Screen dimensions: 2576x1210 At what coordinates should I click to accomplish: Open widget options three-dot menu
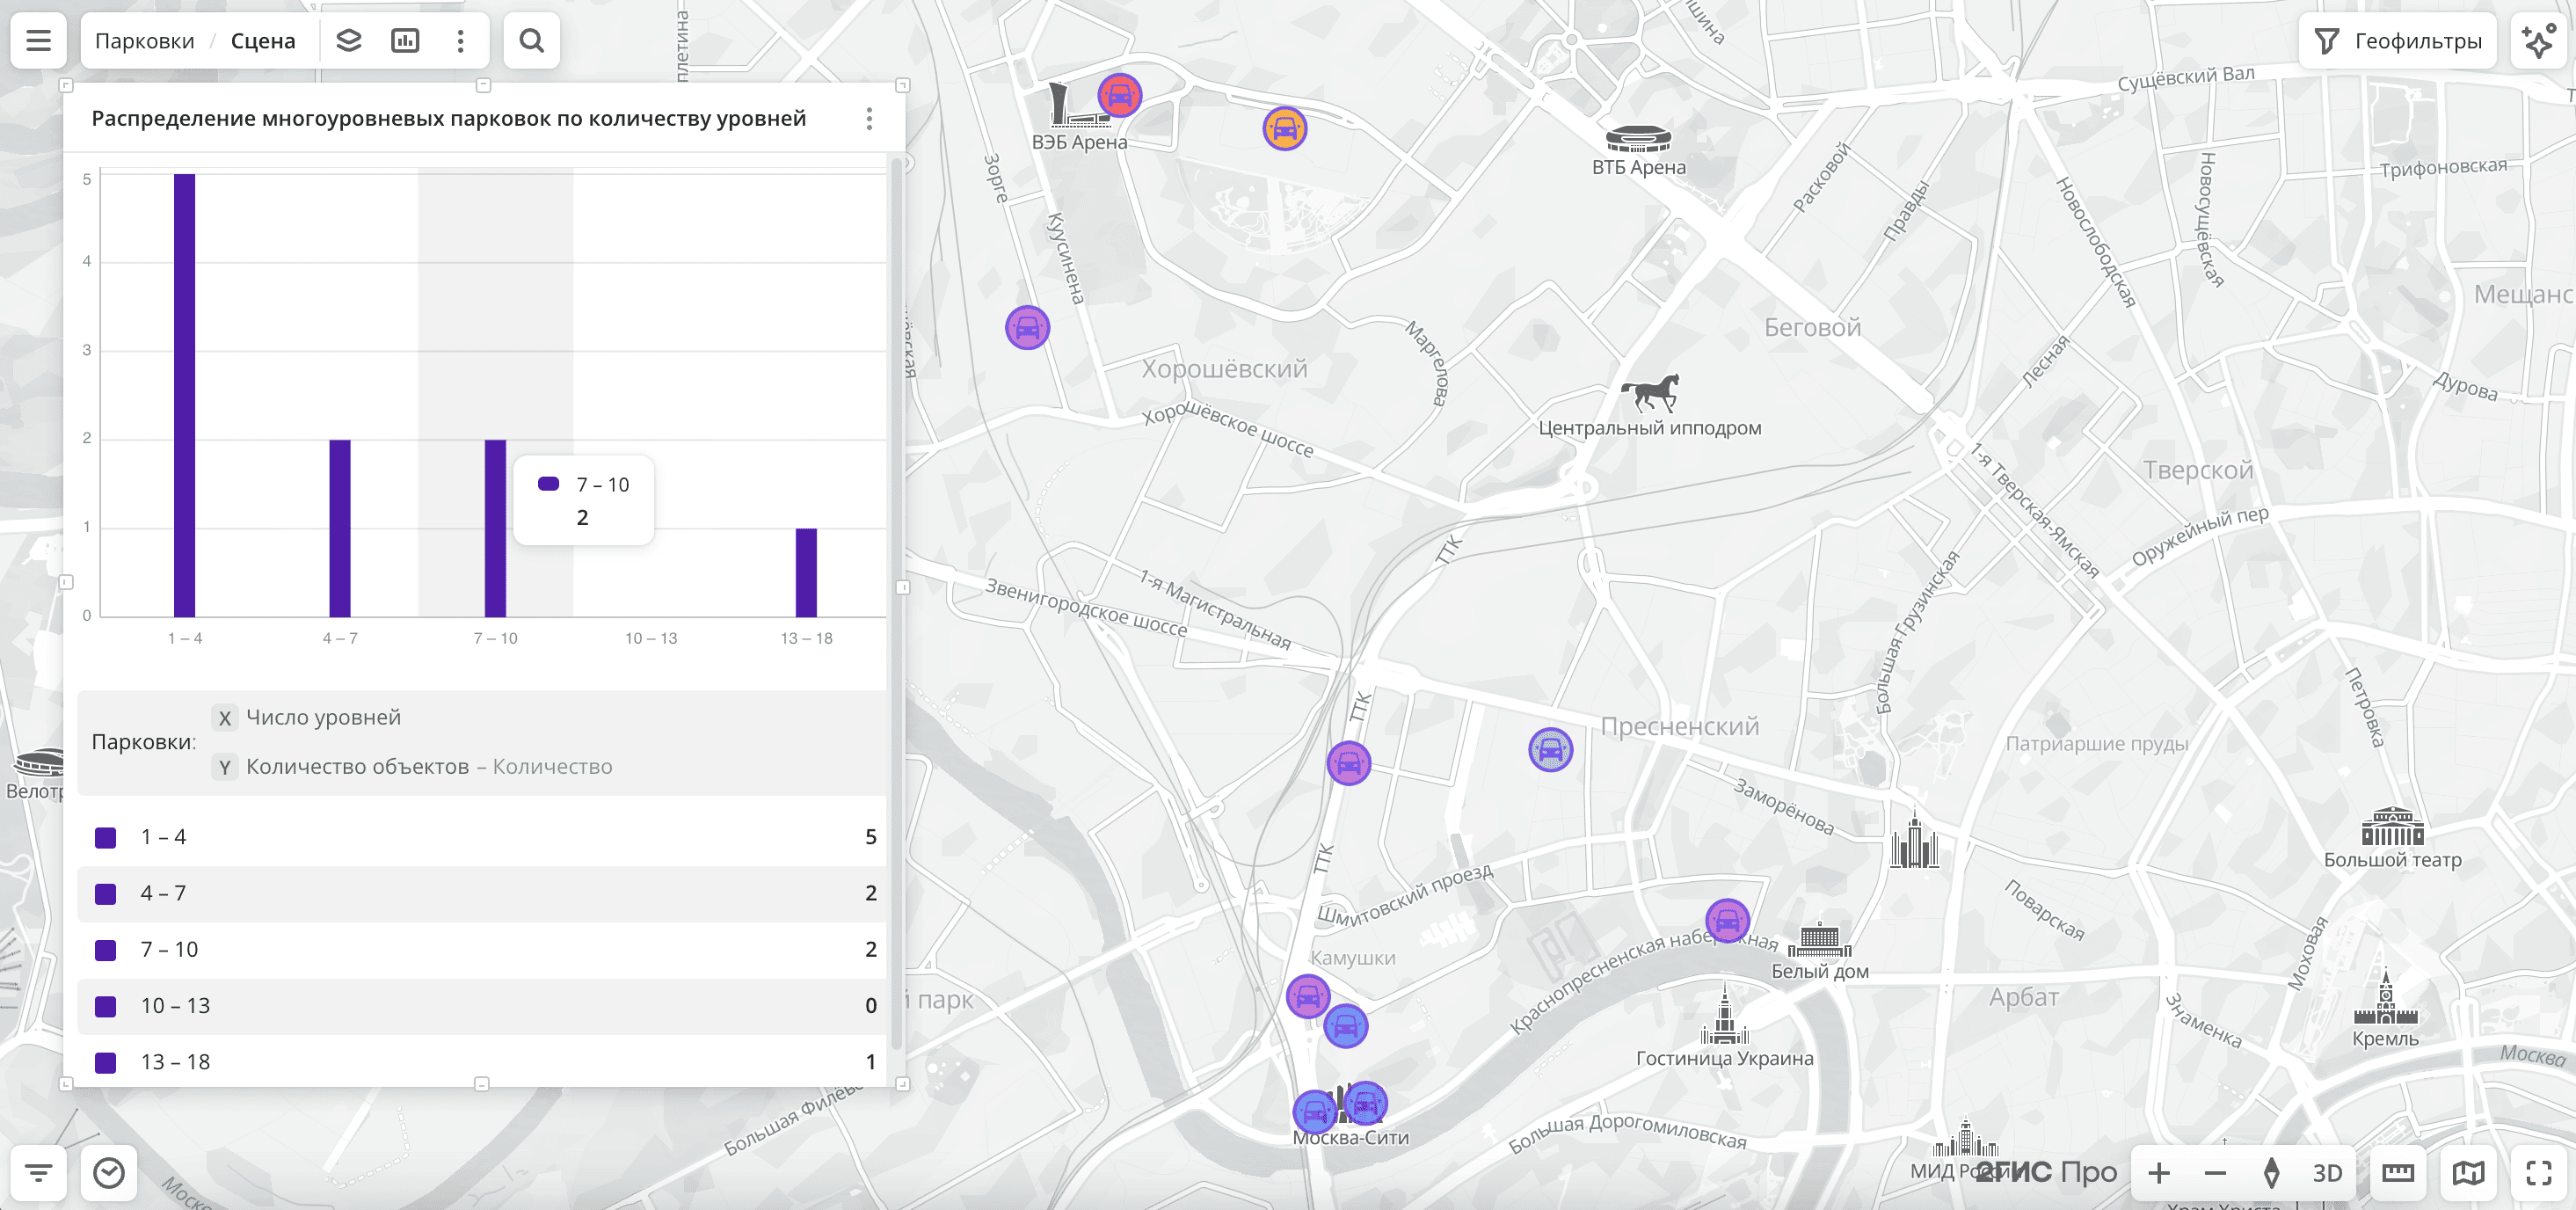click(x=869, y=119)
